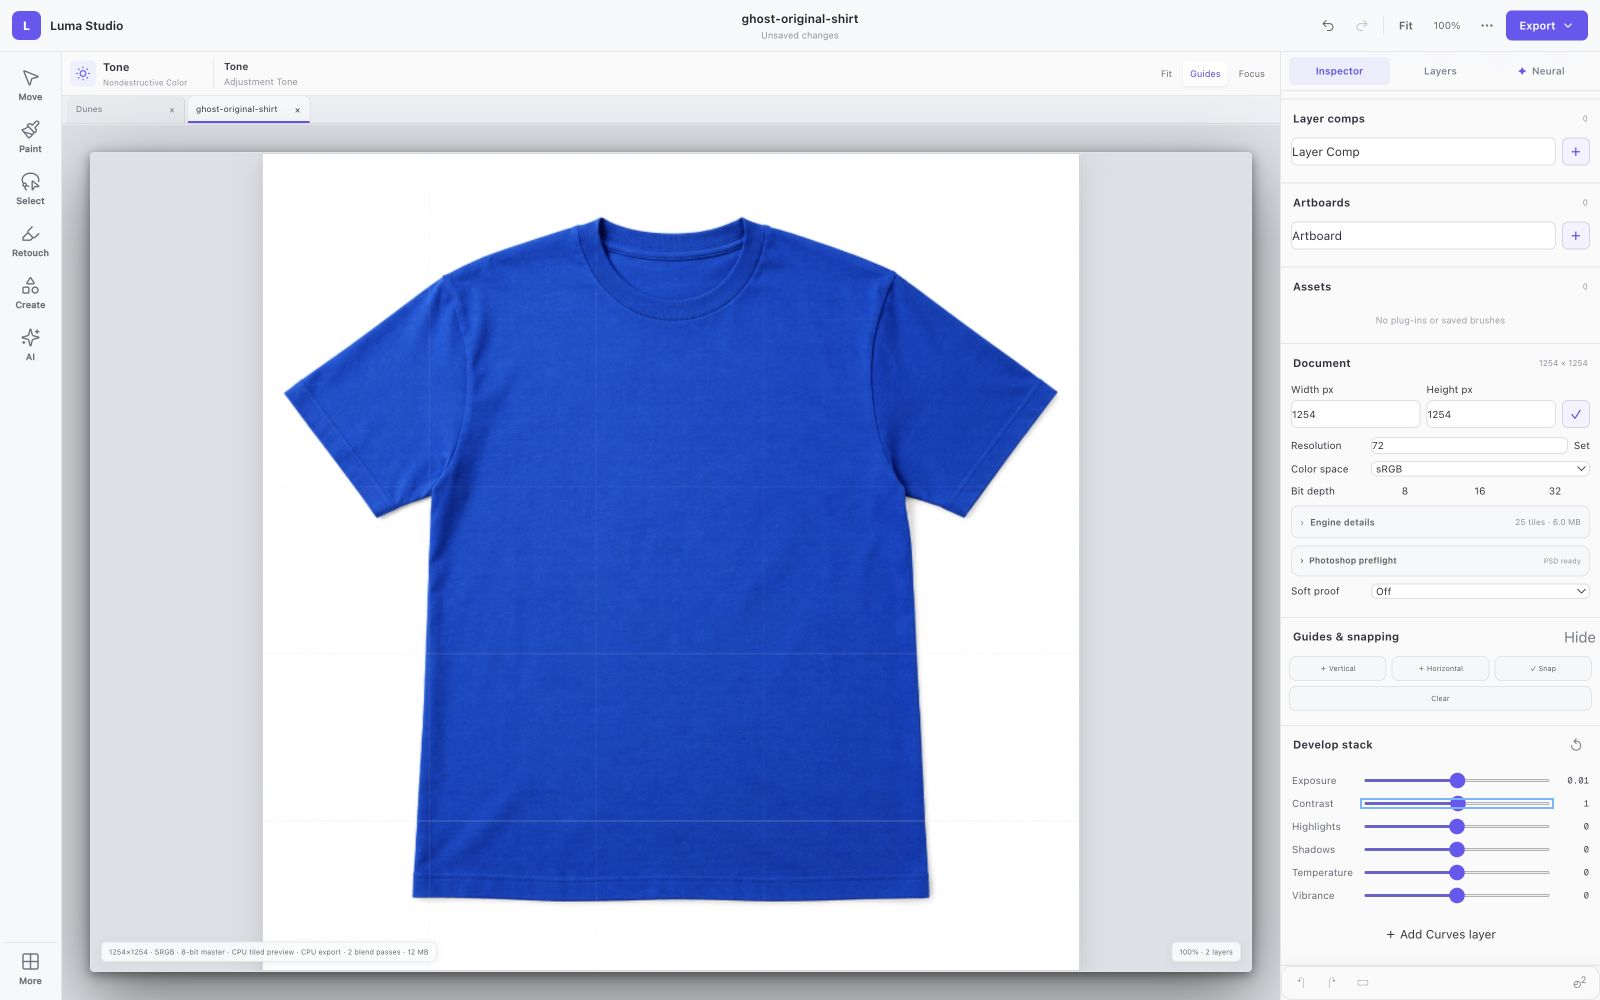
Task: Clear all guides
Action: point(1440,699)
